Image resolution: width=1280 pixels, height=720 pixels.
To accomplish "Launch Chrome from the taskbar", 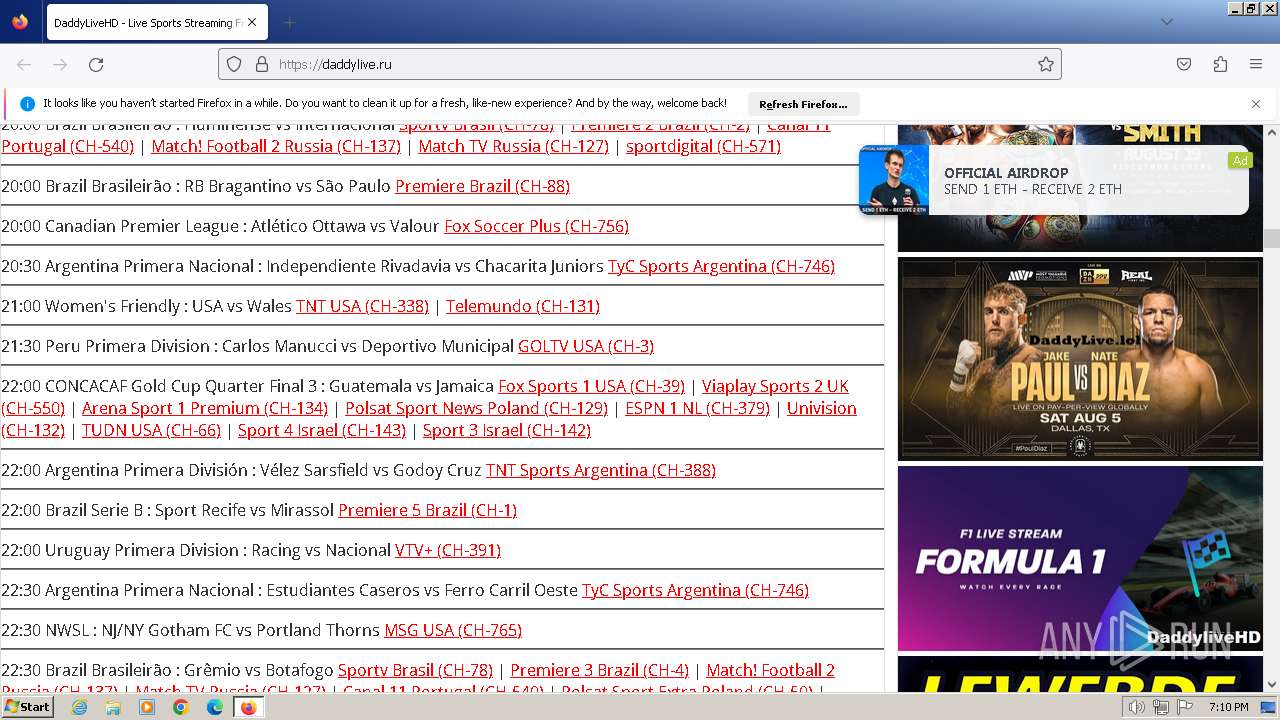I will tap(181, 707).
